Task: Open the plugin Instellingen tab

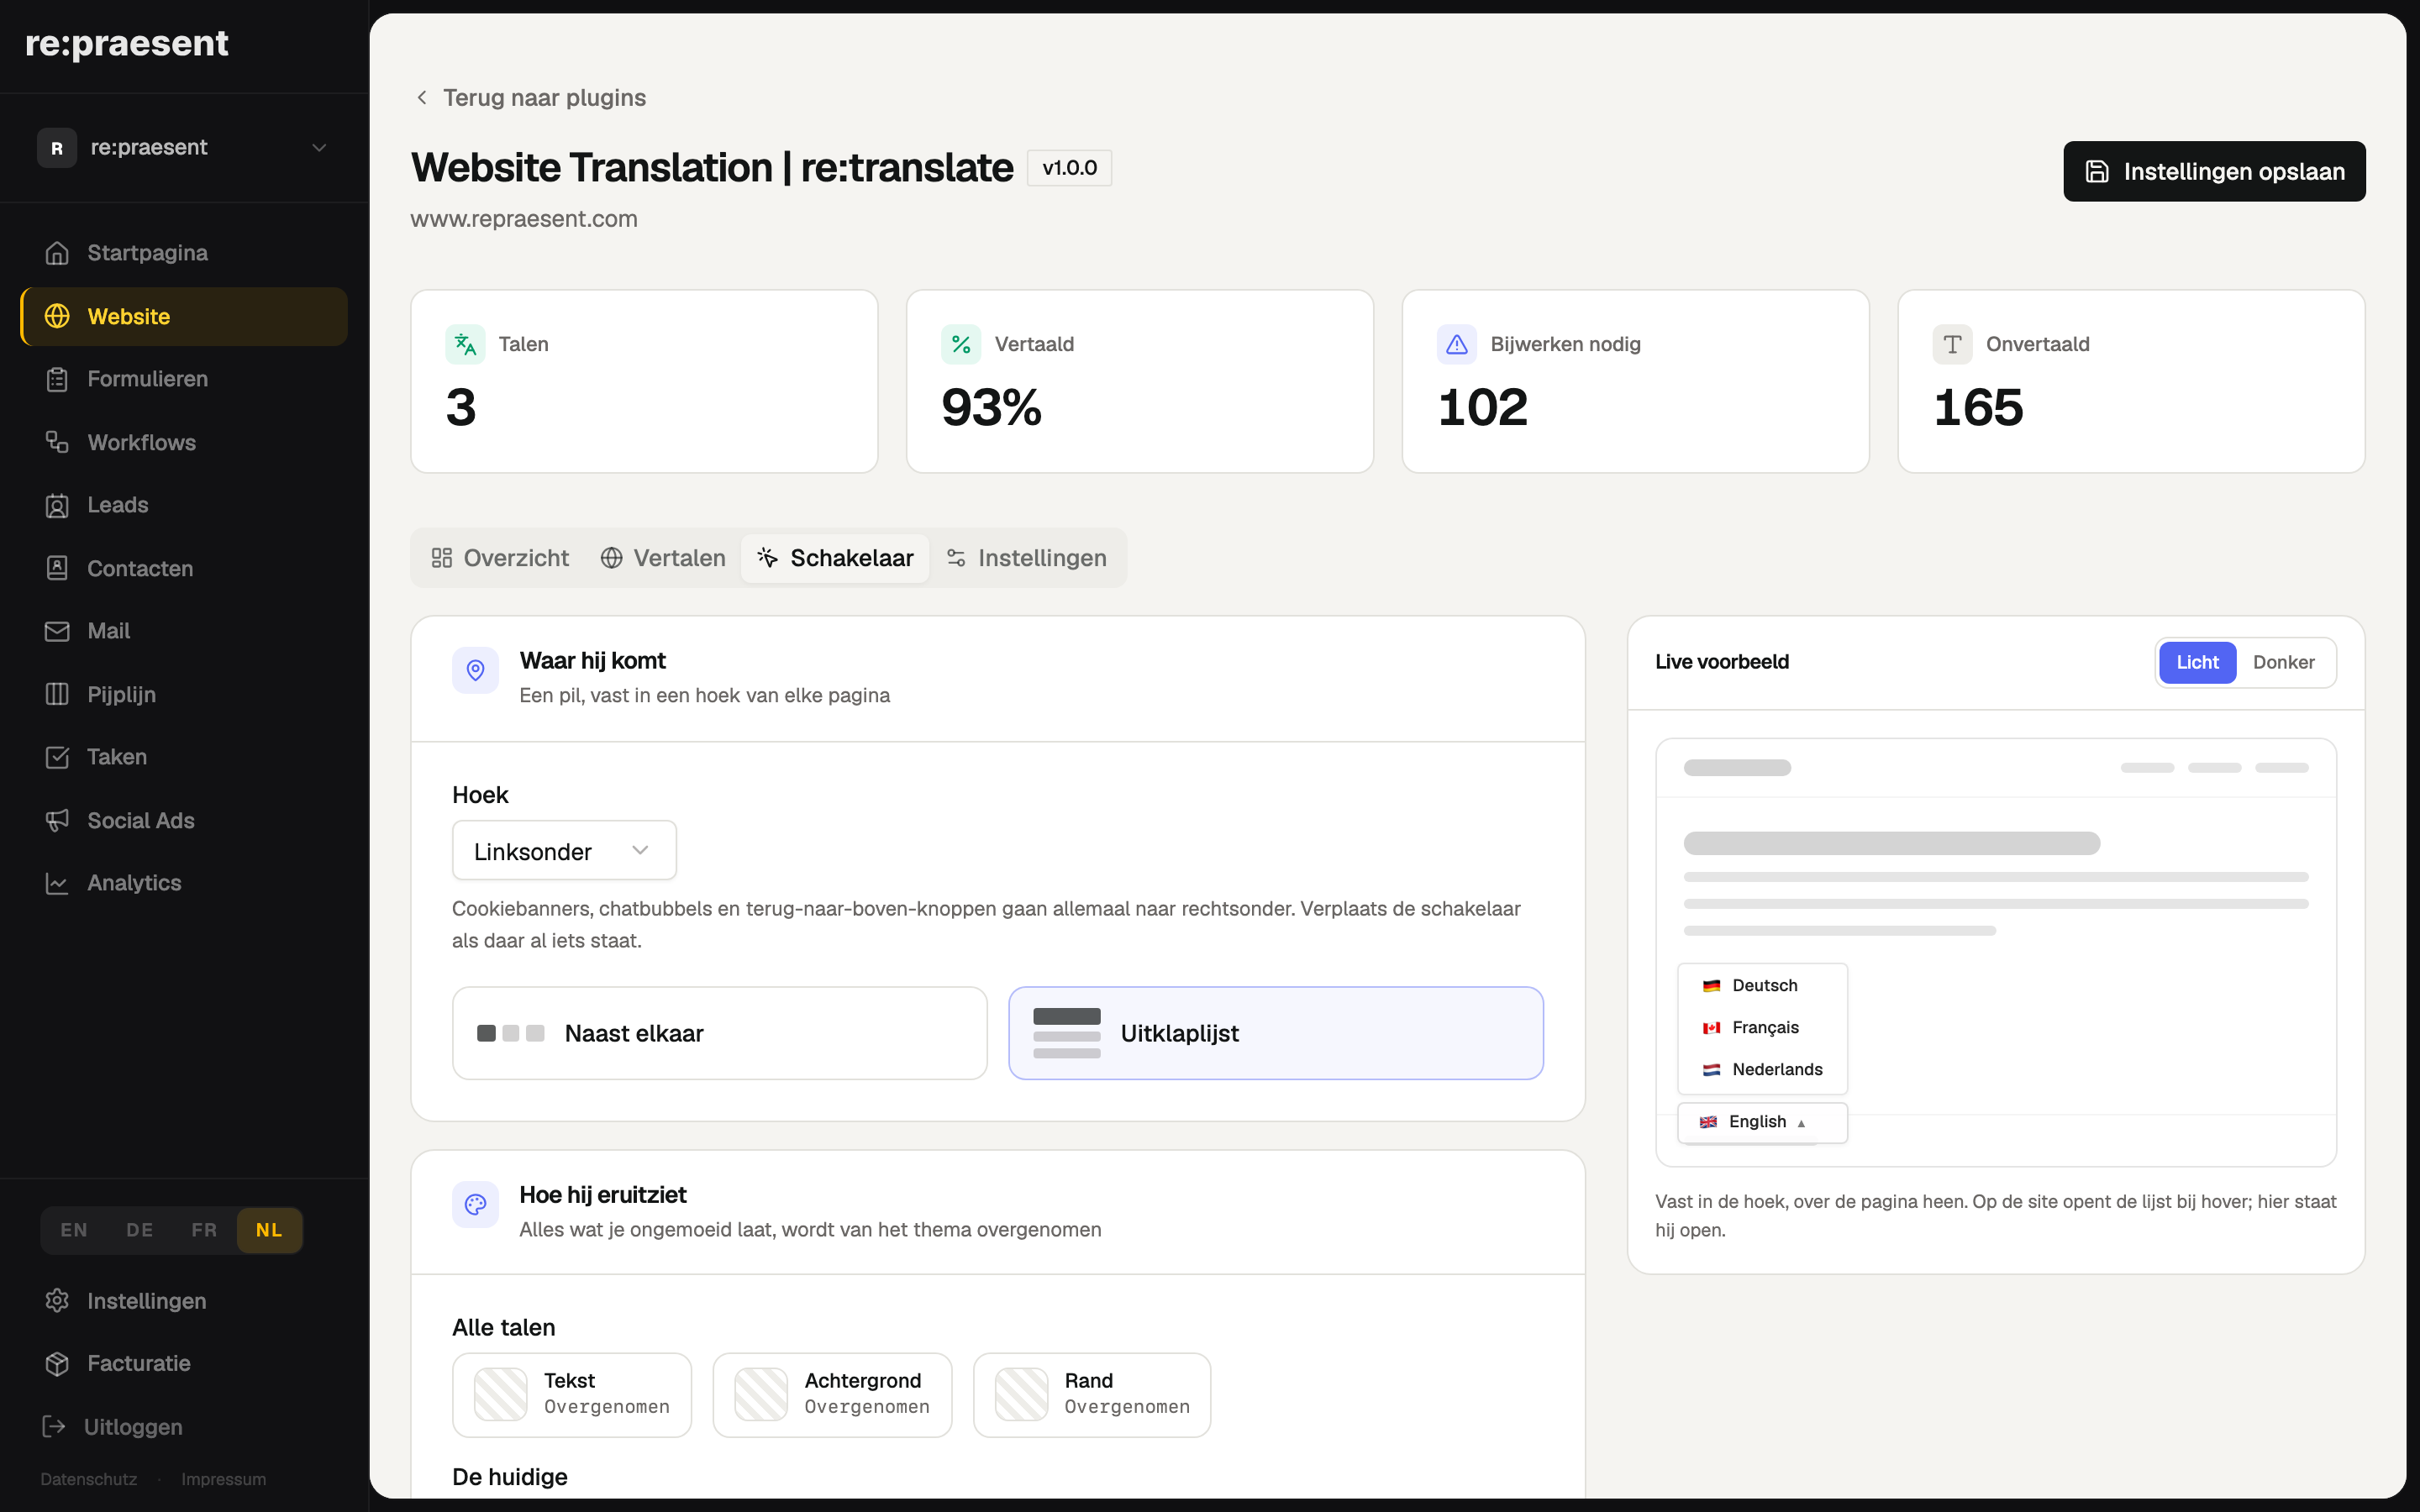Action: pyautogui.click(x=1027, y=558)
